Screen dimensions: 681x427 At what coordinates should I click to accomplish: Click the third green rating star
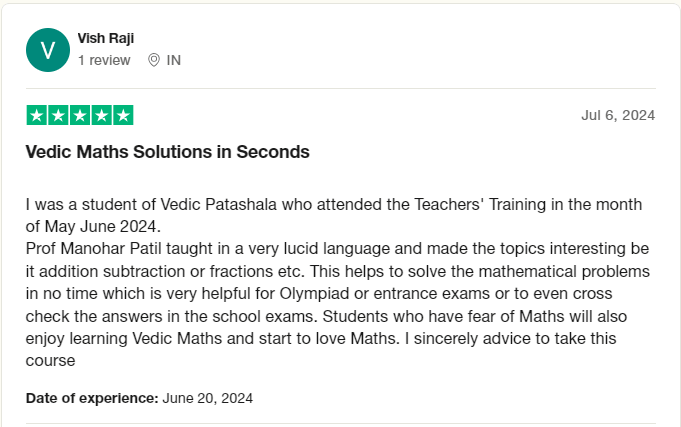point(80,115)
